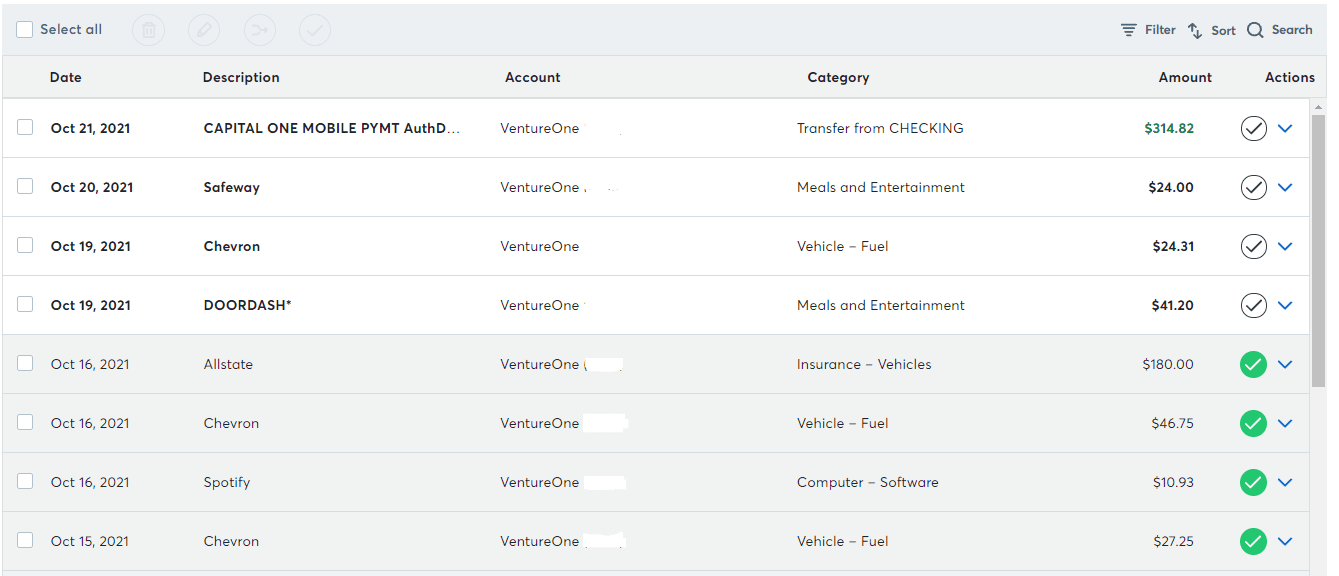The width and height of the screenshot is (1339, 576).
Task: Click the toolbar checkmark mark-reviewed icon
Action: (315, 30)
